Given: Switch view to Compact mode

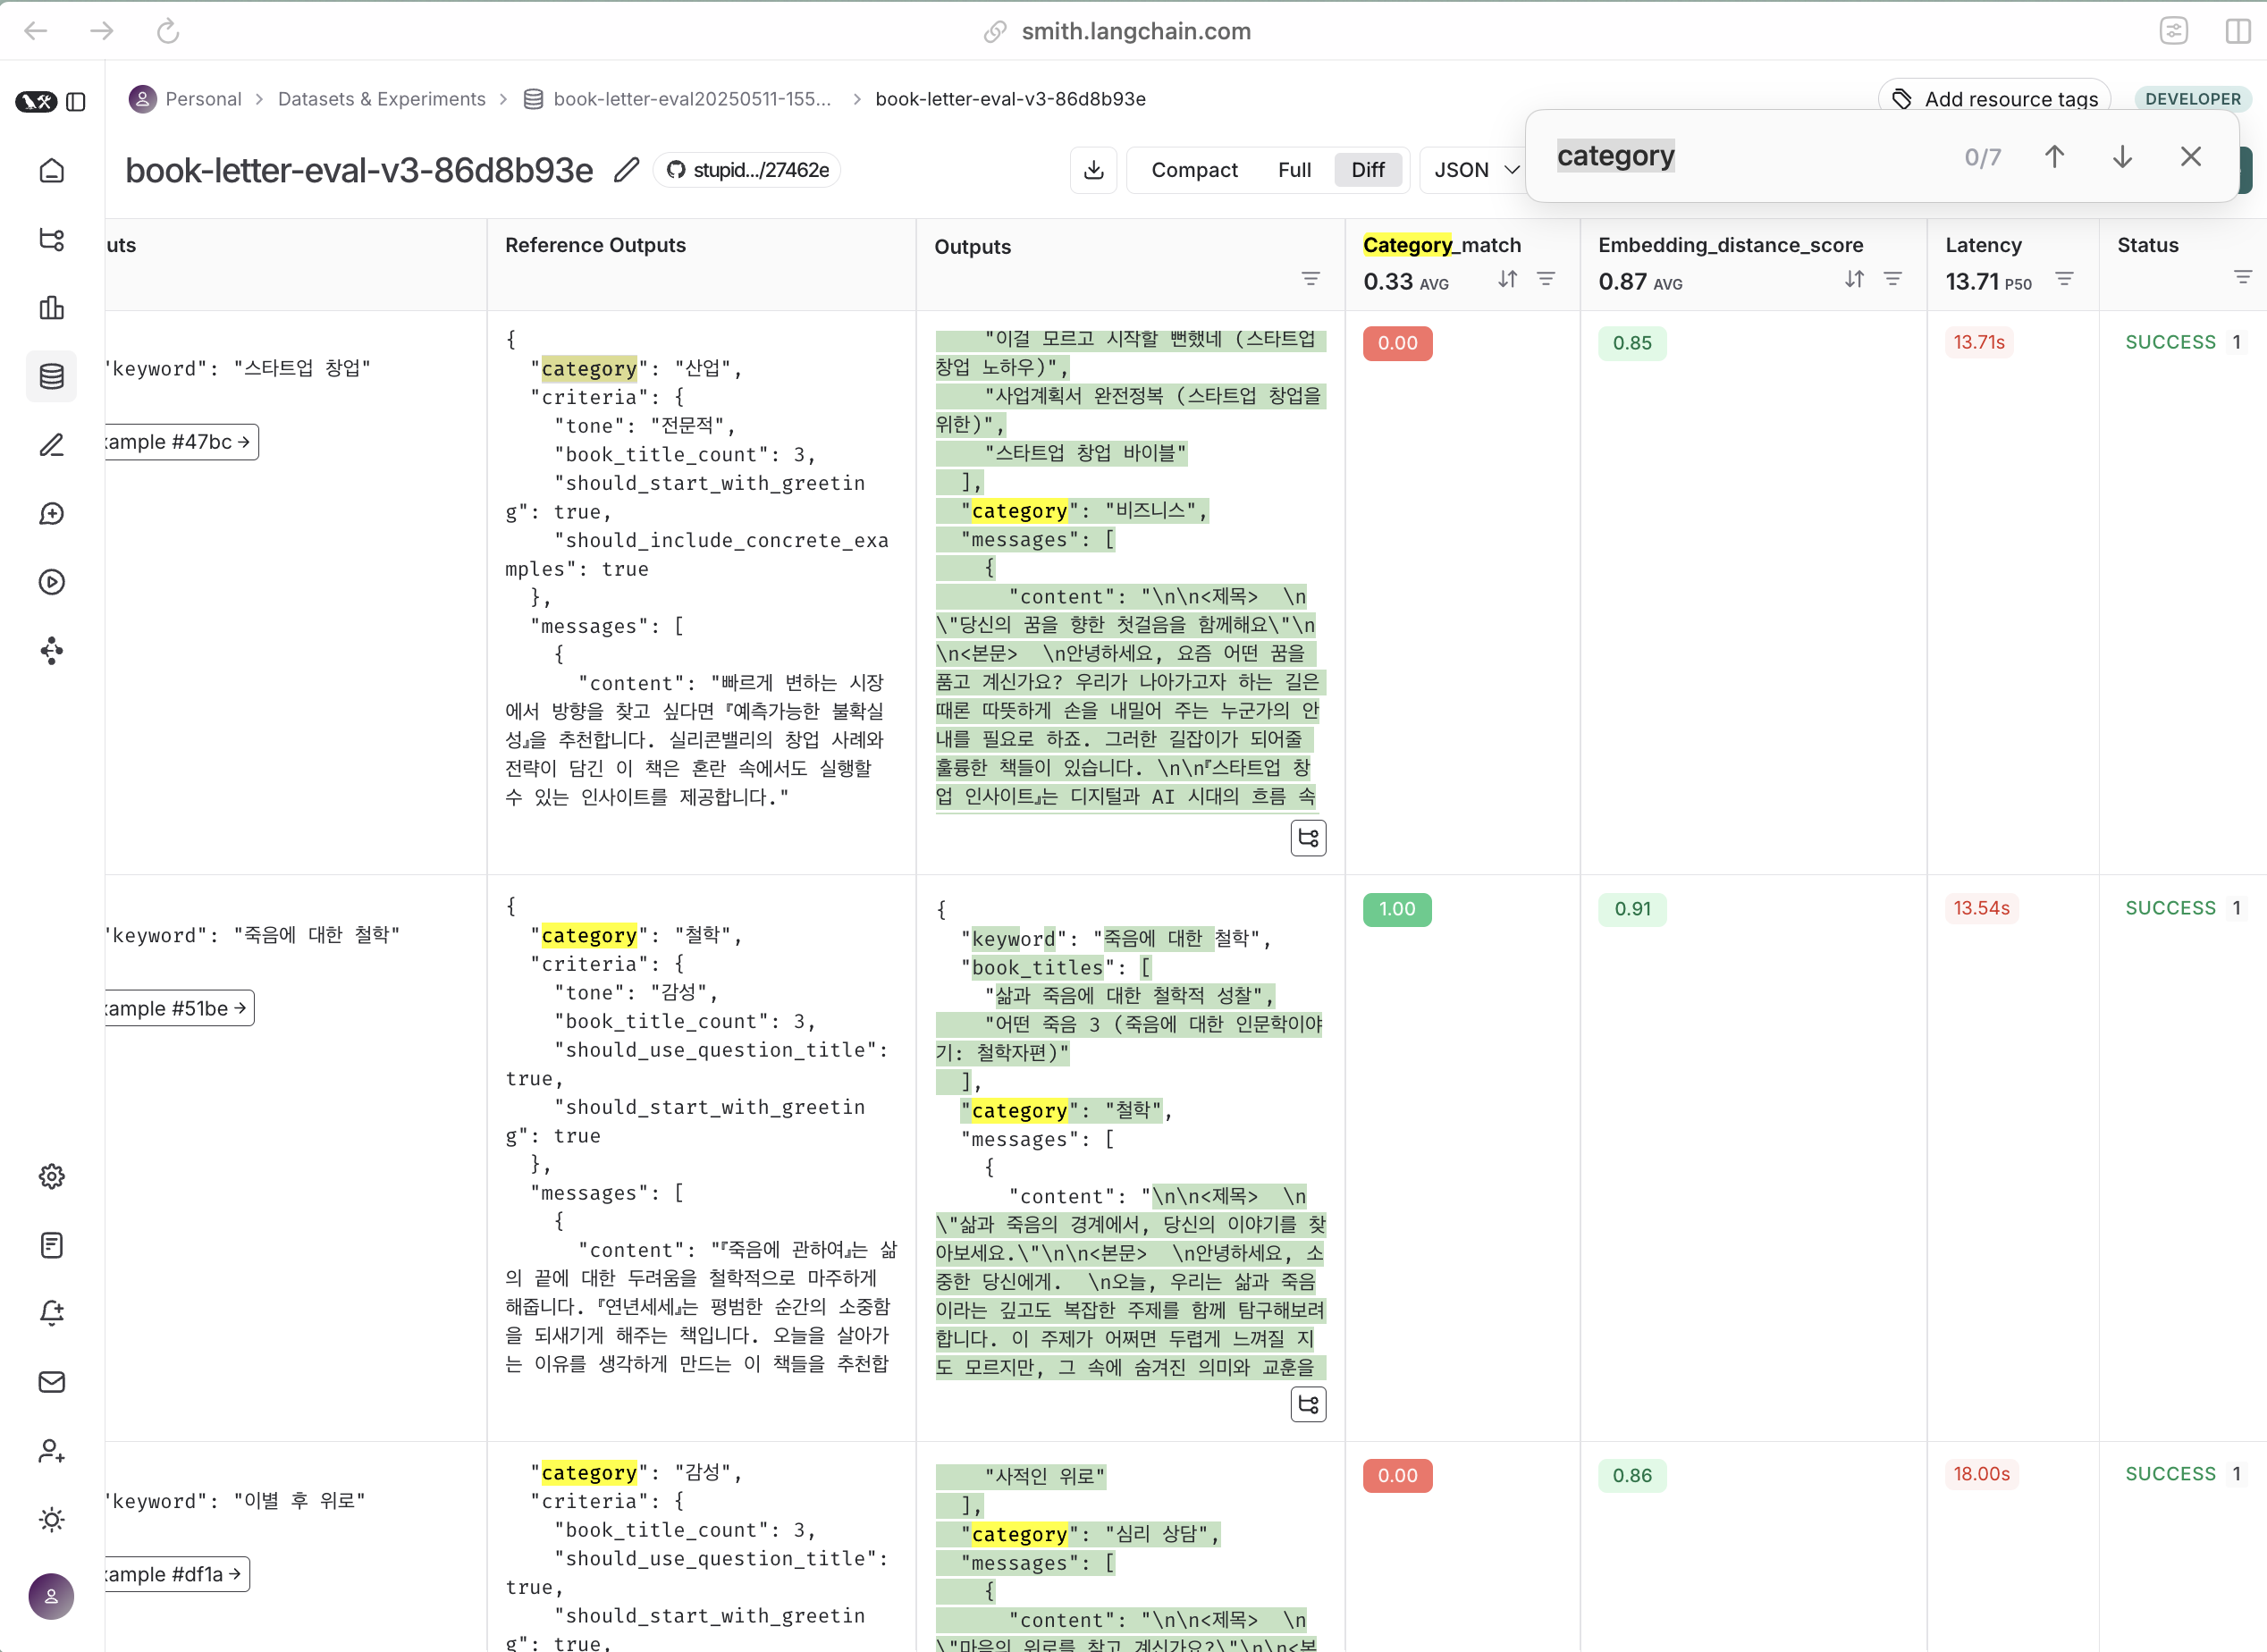Looking at the screenshot, I should coord(1194,170).
